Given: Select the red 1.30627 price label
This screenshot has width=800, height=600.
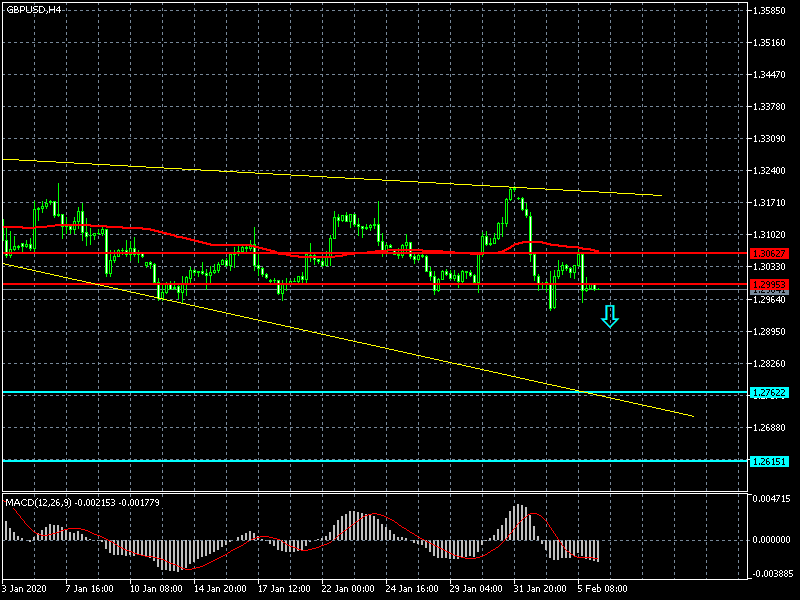Looking at the screenshot, I should 769,254.
